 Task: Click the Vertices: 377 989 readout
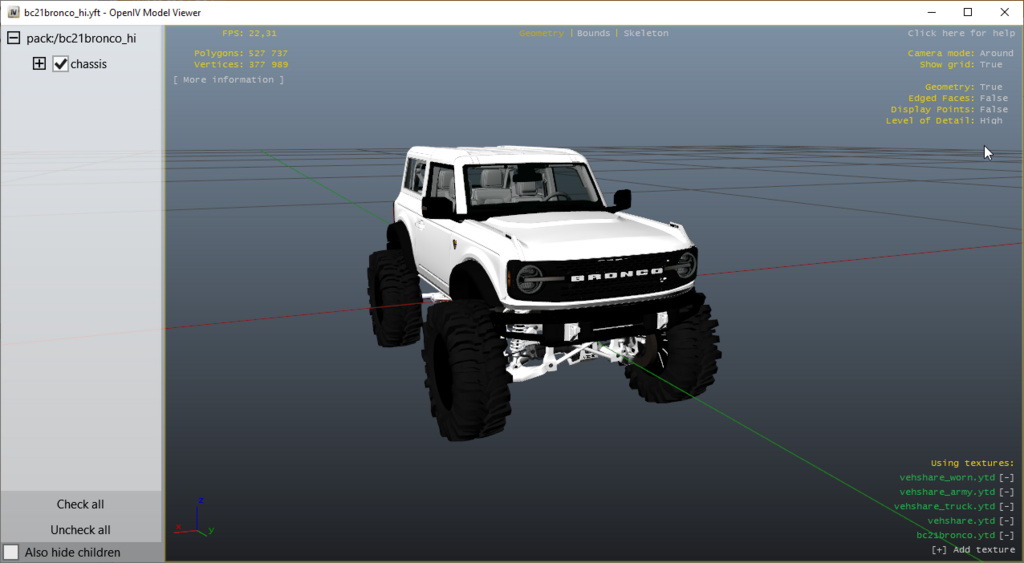[x=240, y=65]
